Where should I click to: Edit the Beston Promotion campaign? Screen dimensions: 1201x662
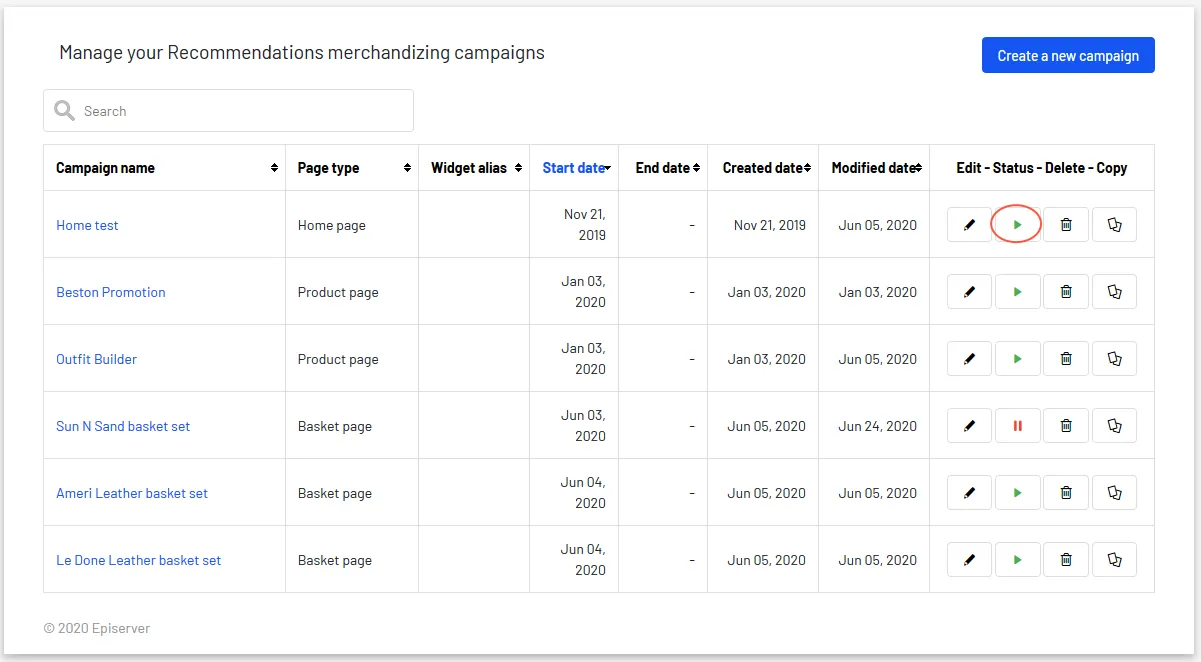[x=969, y=292]
